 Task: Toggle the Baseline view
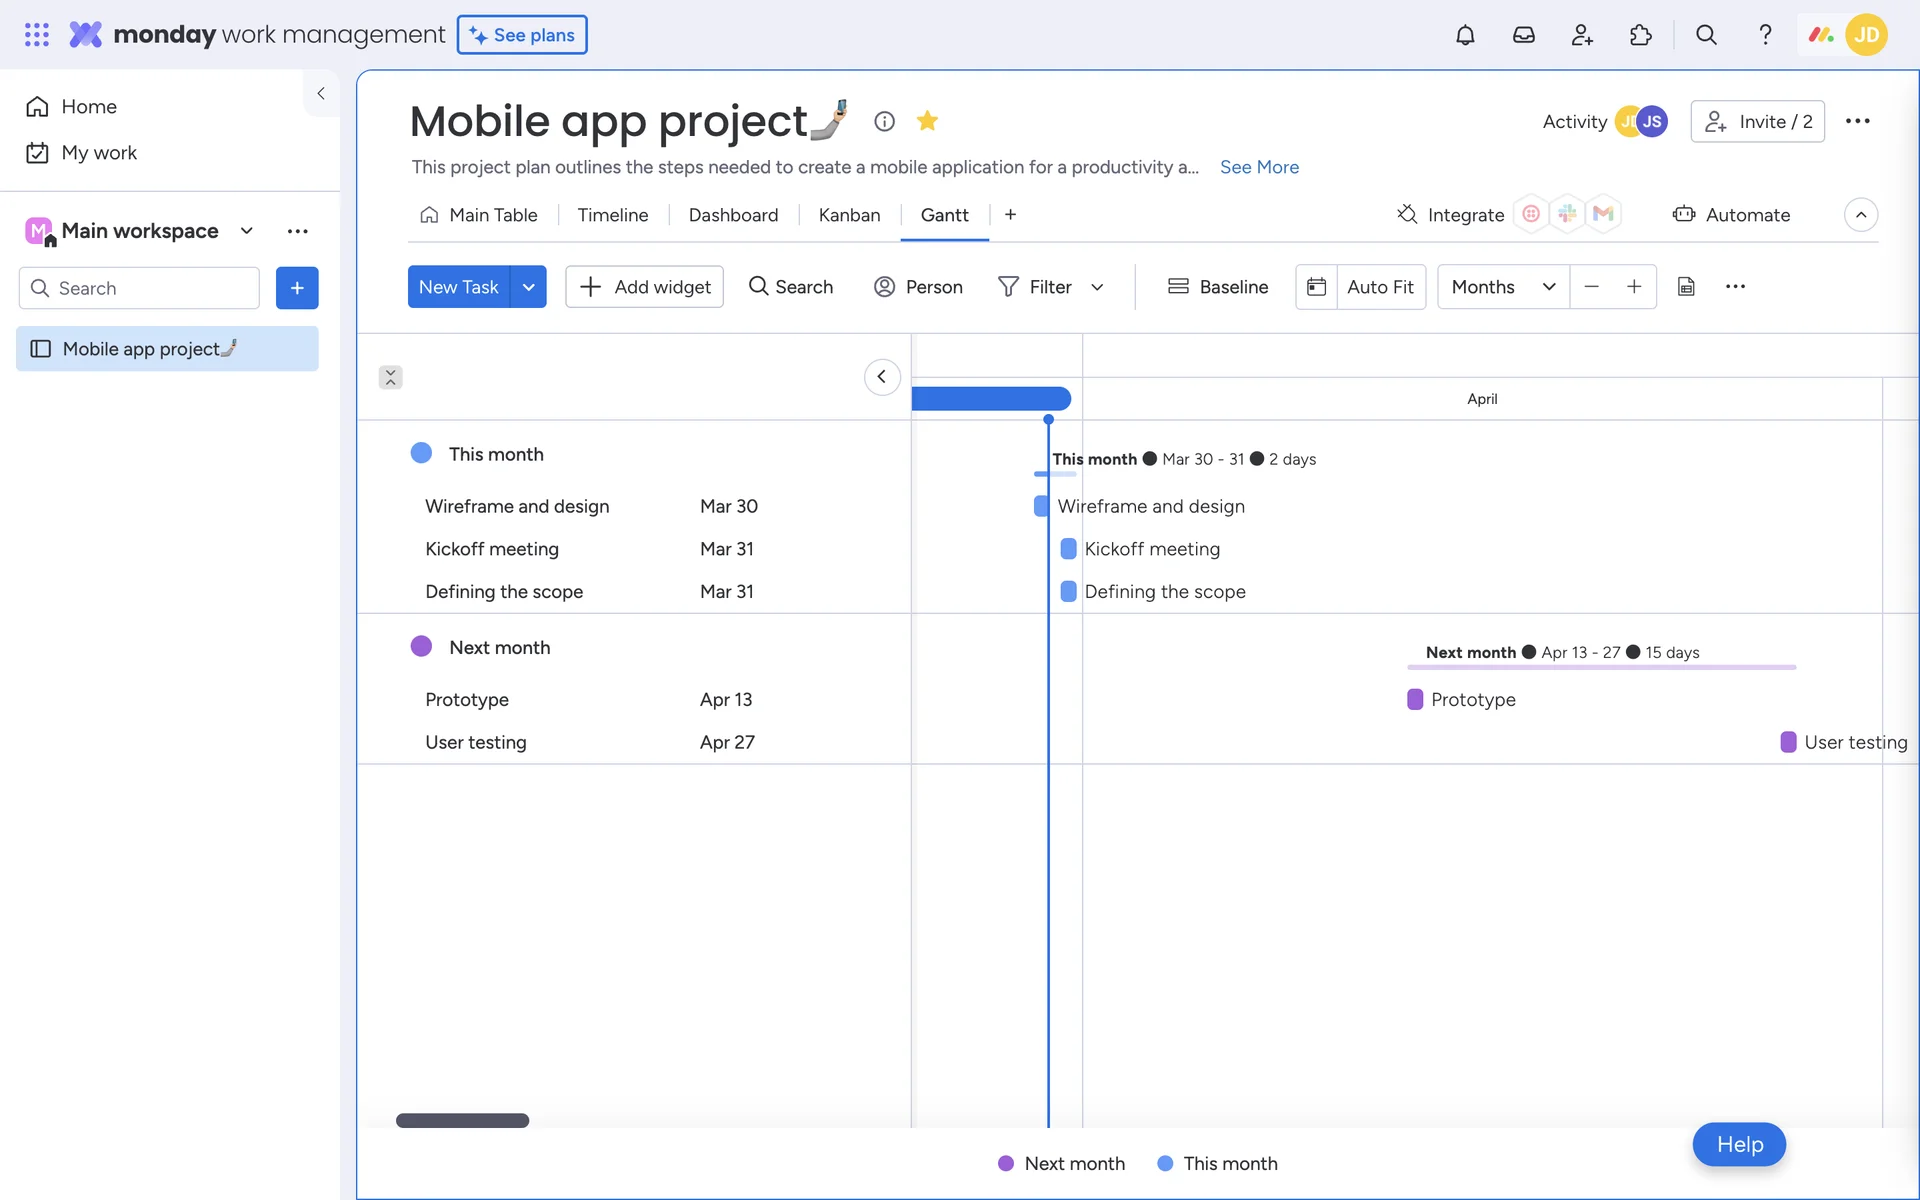tap(1218, 287)
